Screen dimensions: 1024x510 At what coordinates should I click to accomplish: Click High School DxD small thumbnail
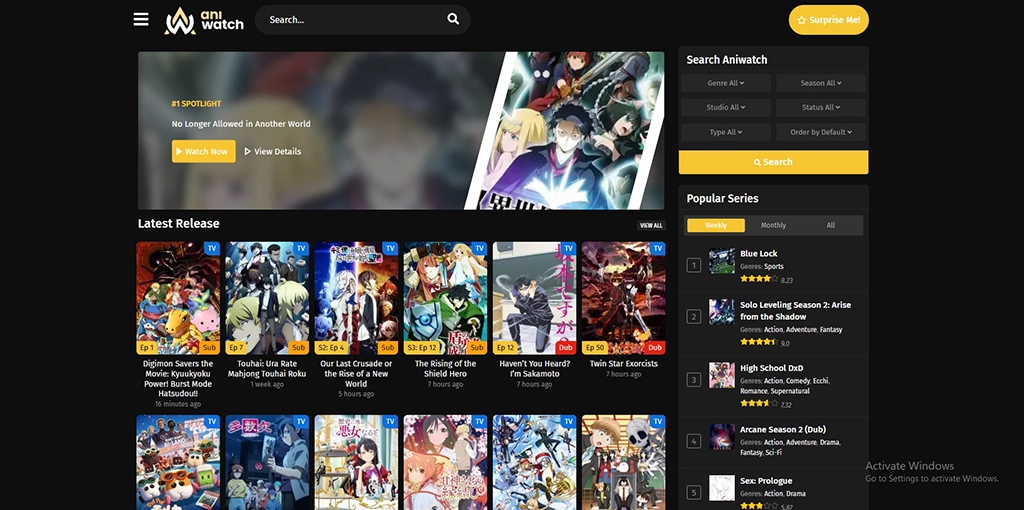click(x=722, y=375)
